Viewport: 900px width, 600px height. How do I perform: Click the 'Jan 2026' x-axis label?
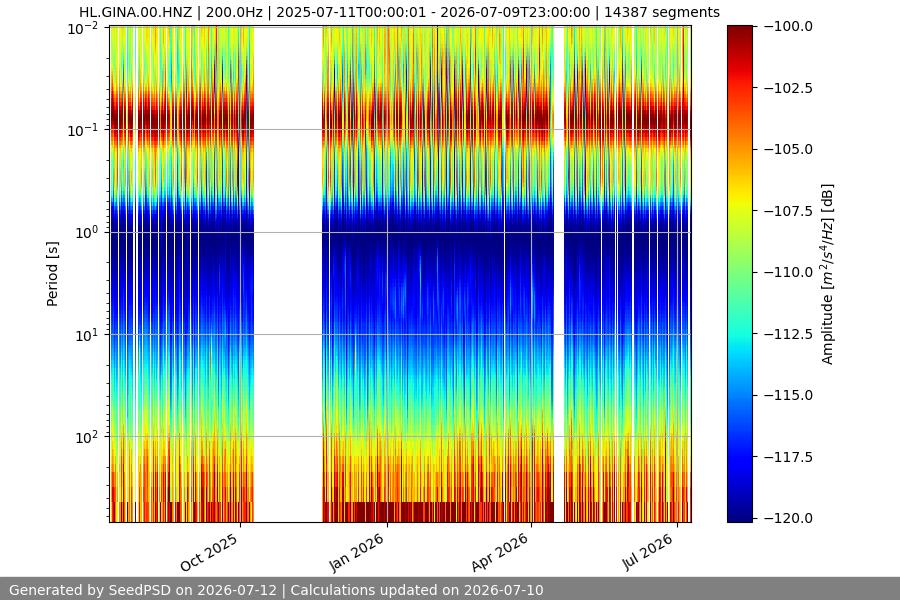click(356, 552)
